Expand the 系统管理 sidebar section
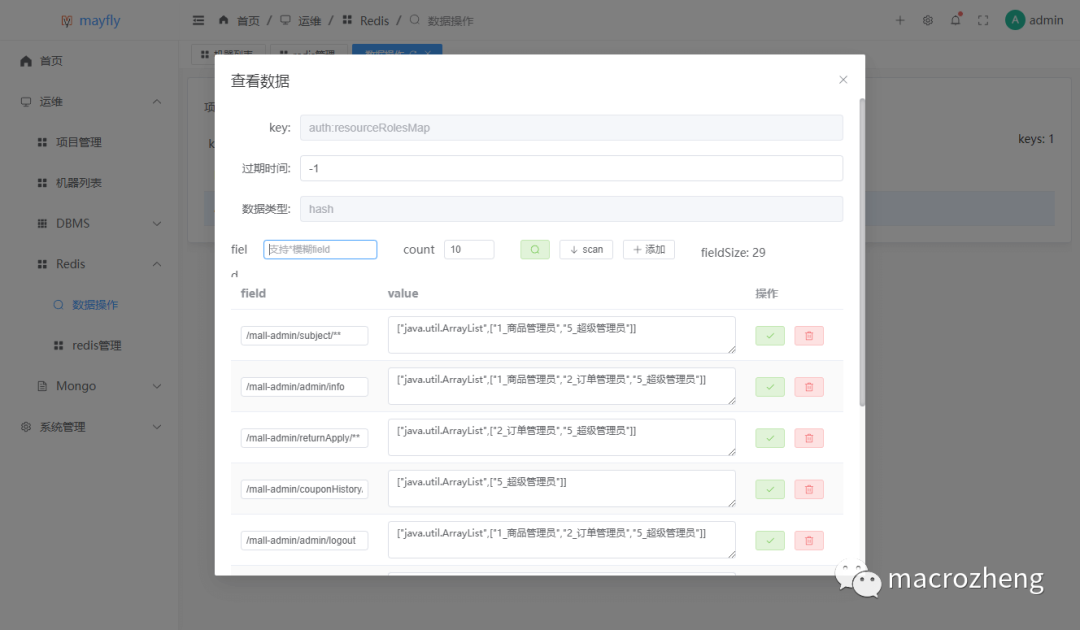The image size is (1080, 630). click(88, 426)
